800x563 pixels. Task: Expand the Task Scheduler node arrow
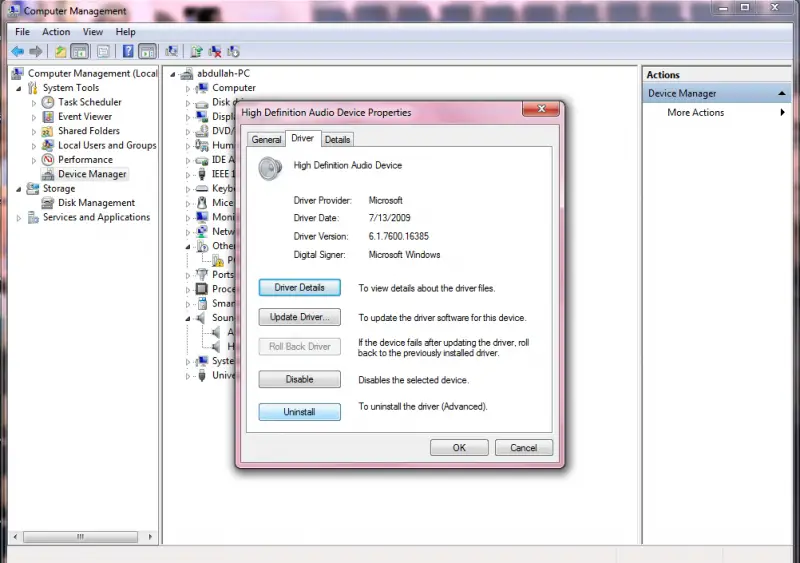pos(34,103)
